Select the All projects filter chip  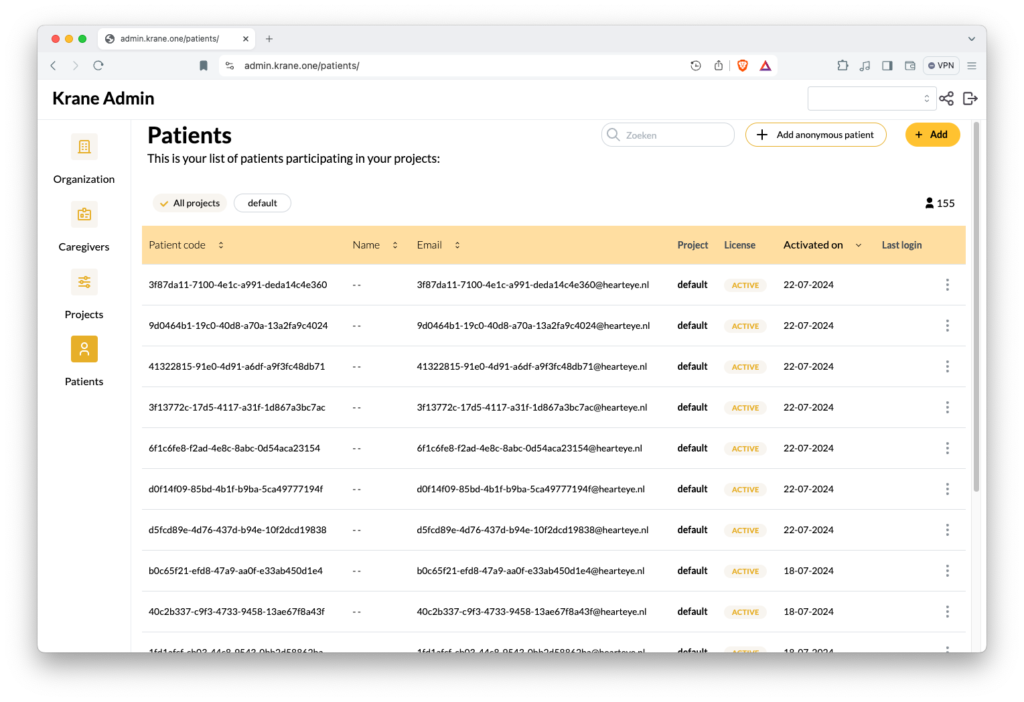[190, 203]
